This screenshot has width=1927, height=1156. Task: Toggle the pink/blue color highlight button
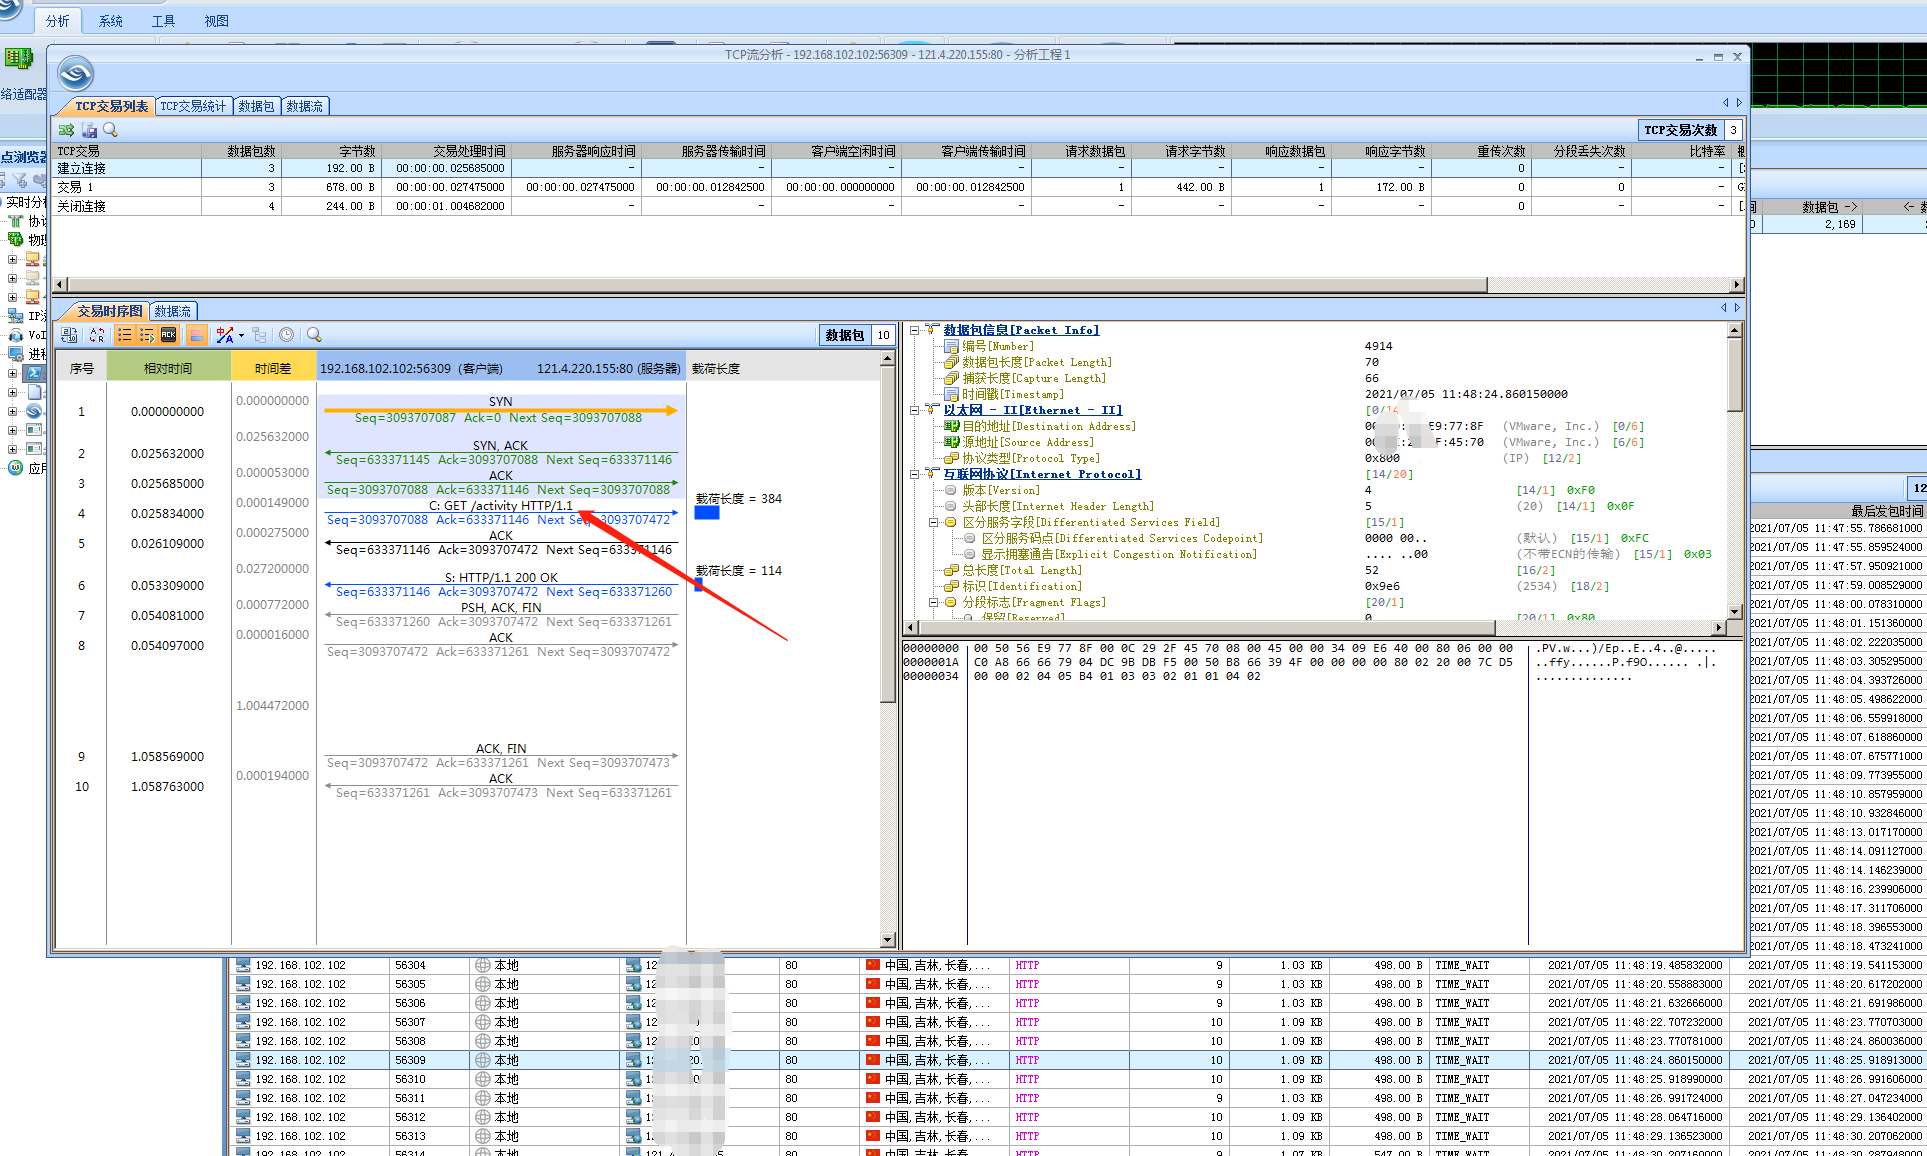(197, 335)
